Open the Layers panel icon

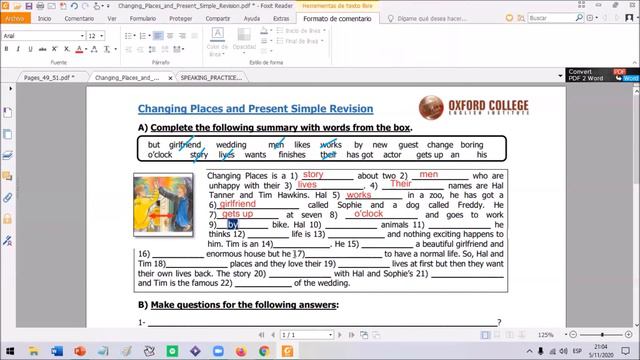[8, 156]
